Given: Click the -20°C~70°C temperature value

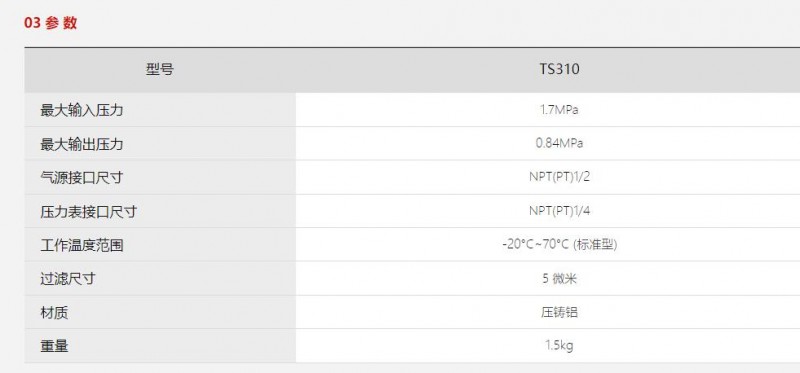Looking at the screenshot, I should coord(535,245).
